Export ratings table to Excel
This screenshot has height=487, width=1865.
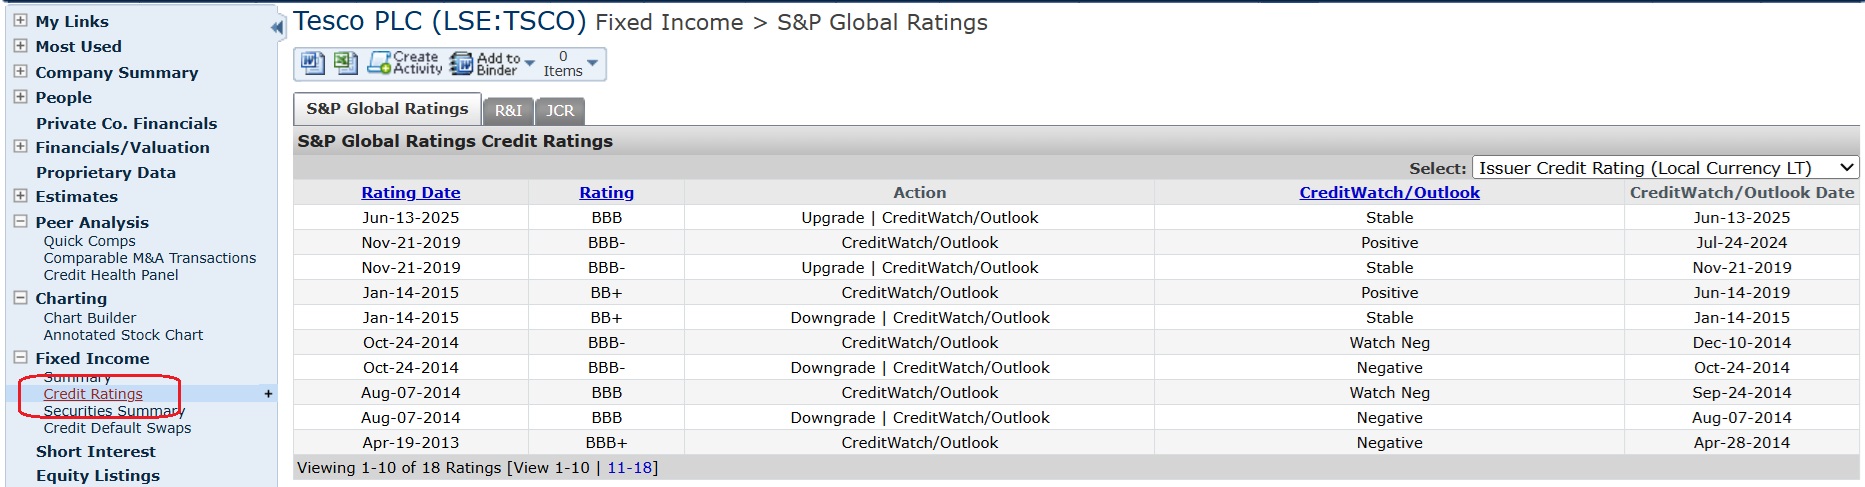[345, 64]
